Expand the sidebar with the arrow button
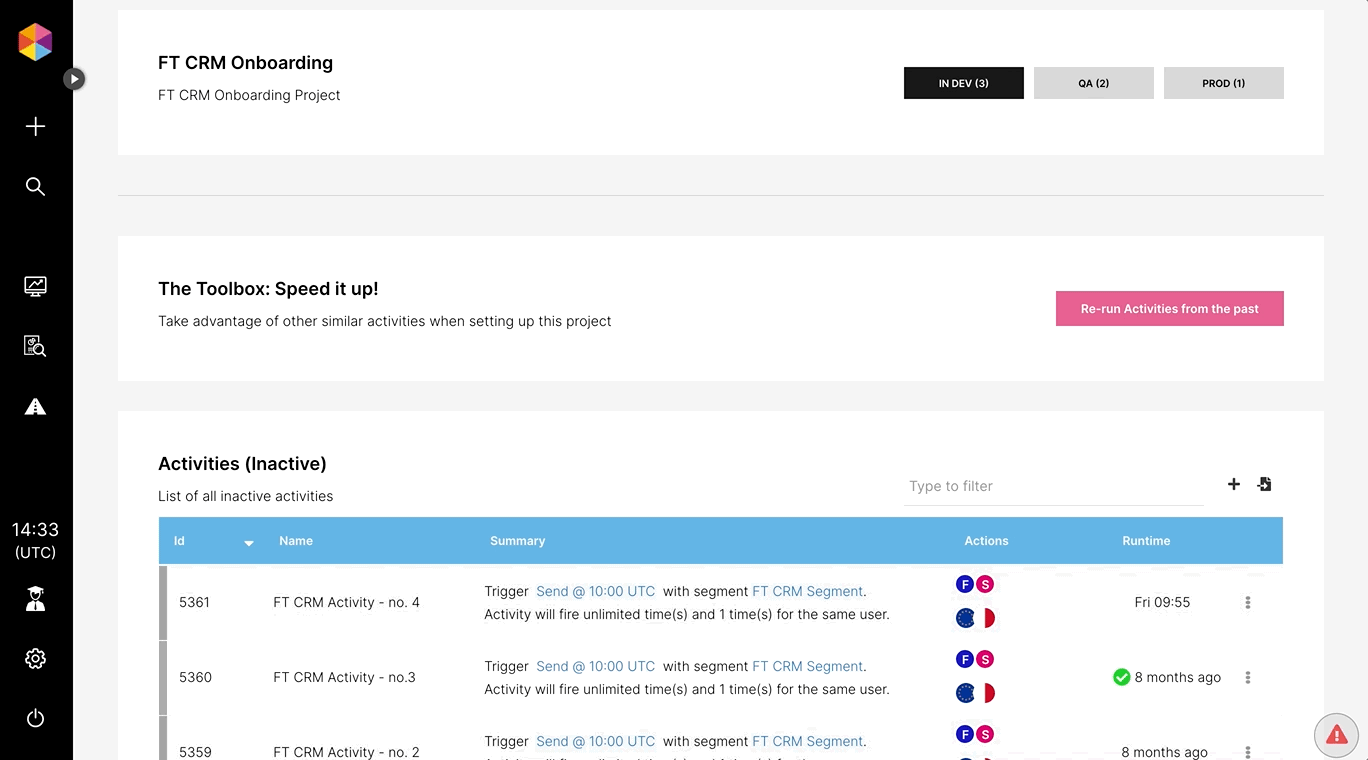 [x=74, y=79]
